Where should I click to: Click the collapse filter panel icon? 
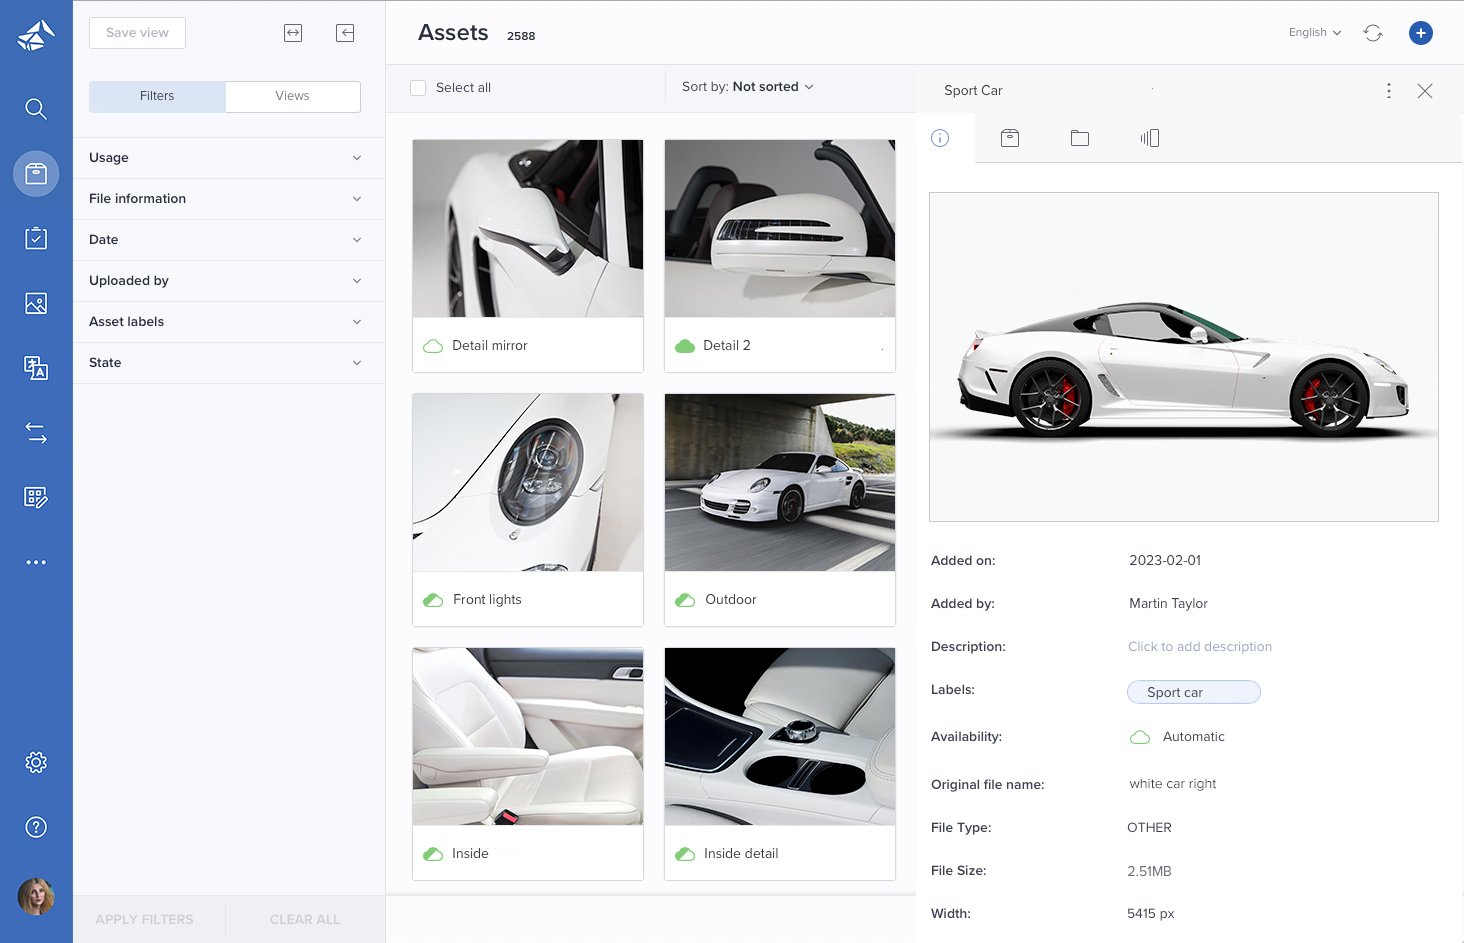[345, 33]
